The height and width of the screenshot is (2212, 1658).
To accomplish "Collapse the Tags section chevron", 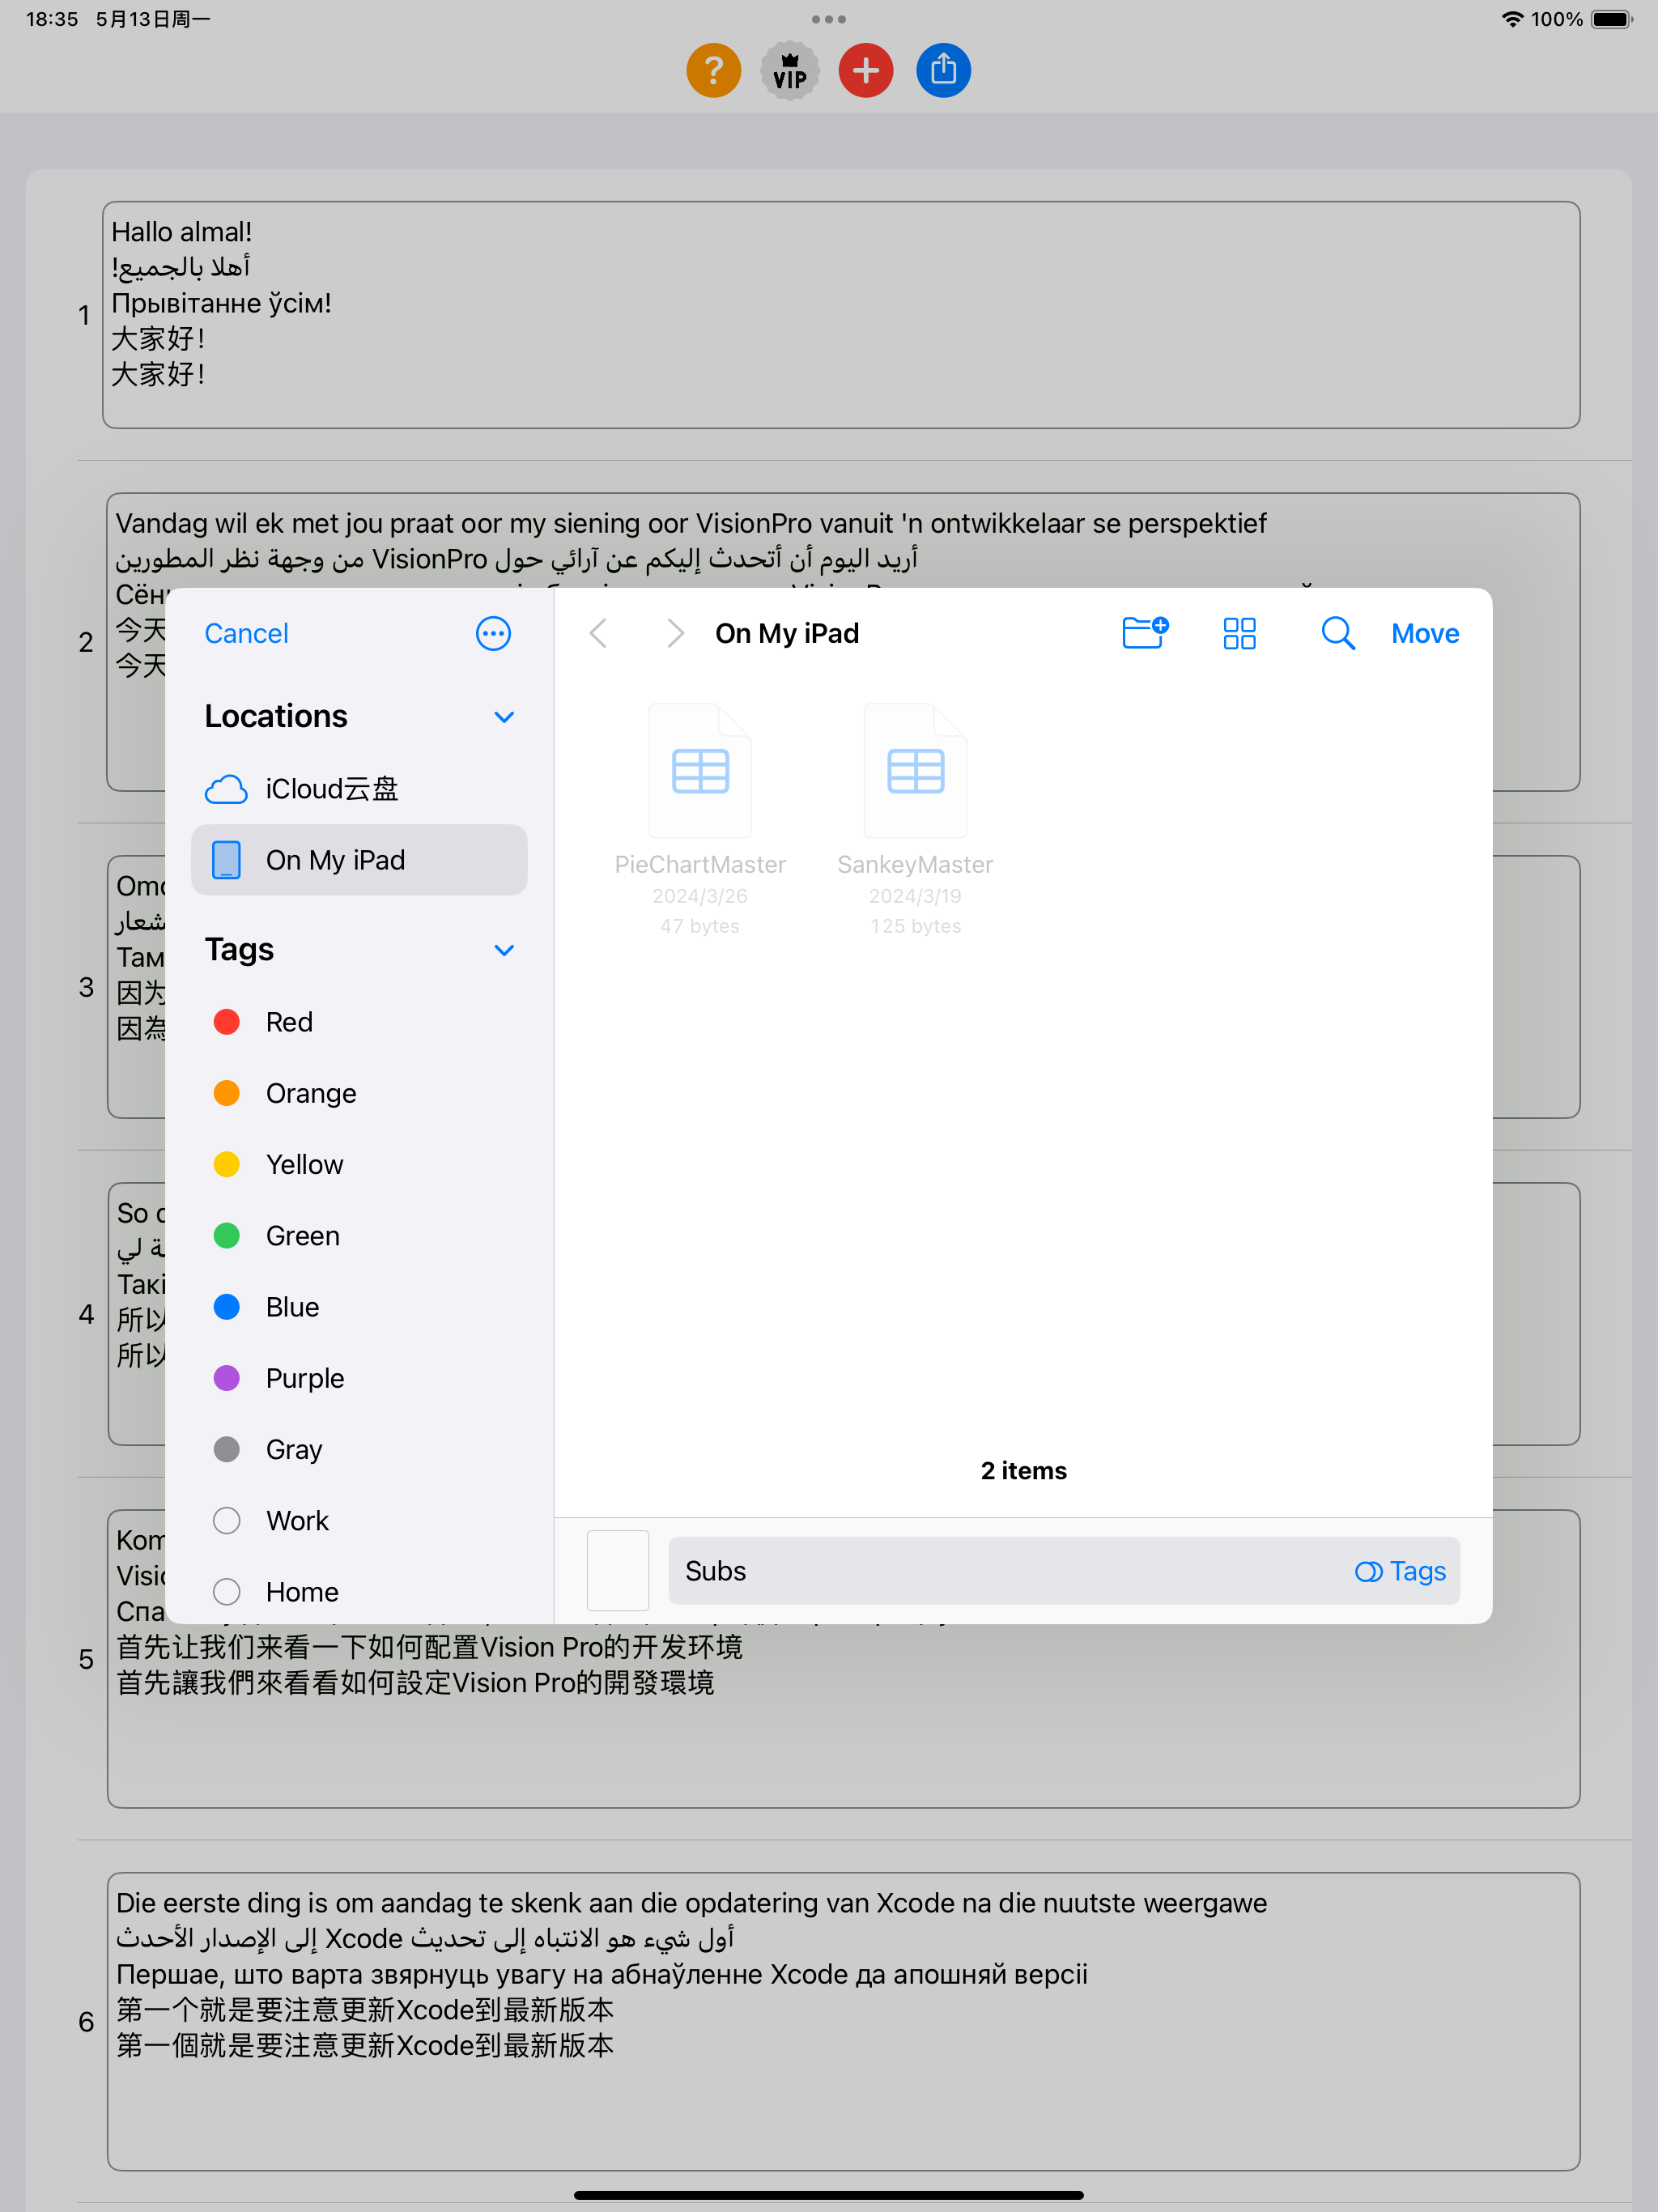I will tap(504, 950).
